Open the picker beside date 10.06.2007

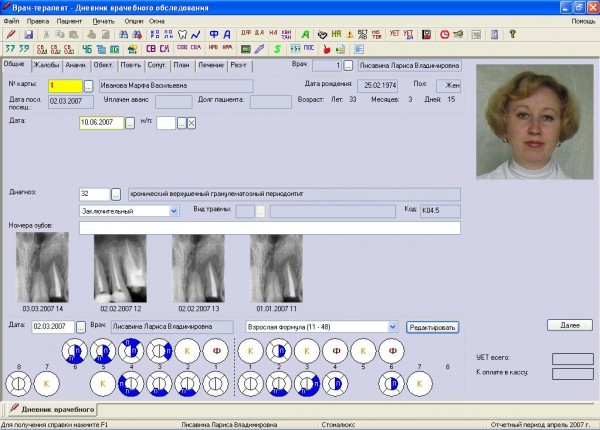[130, 123]
